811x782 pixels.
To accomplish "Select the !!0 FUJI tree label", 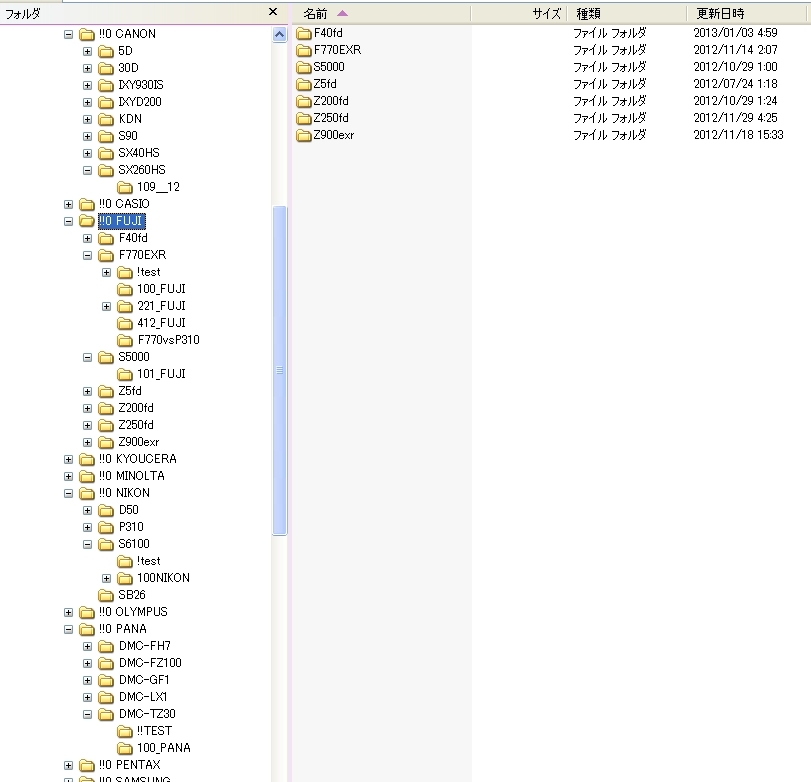I will pyautogui.click(x=122, y=221).
